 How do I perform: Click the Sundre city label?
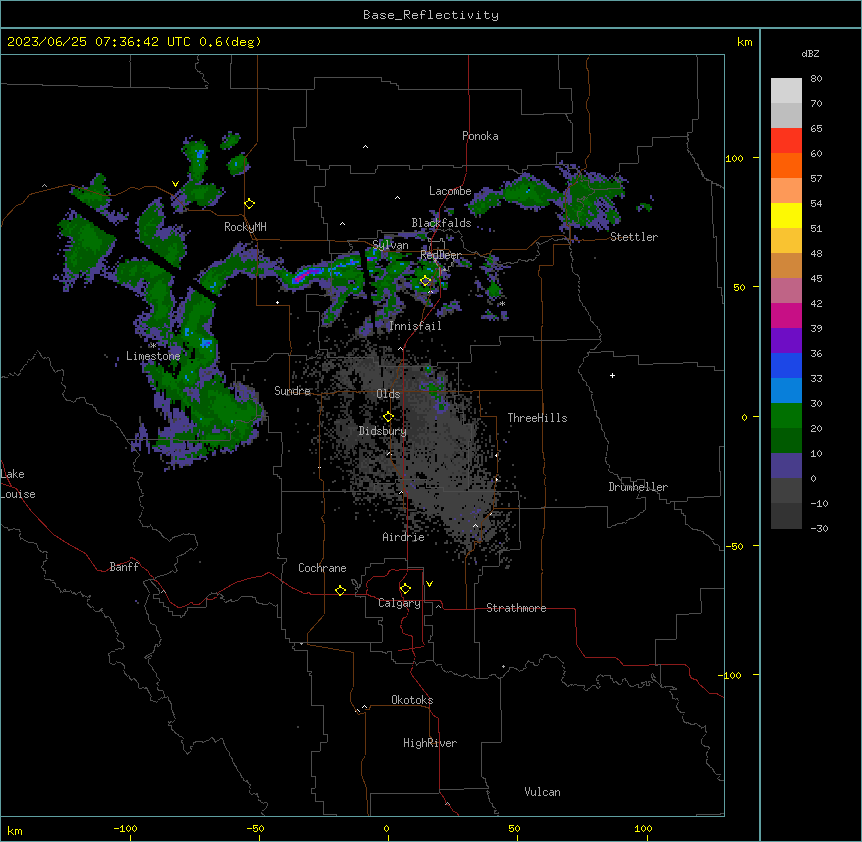click(292, 391)
